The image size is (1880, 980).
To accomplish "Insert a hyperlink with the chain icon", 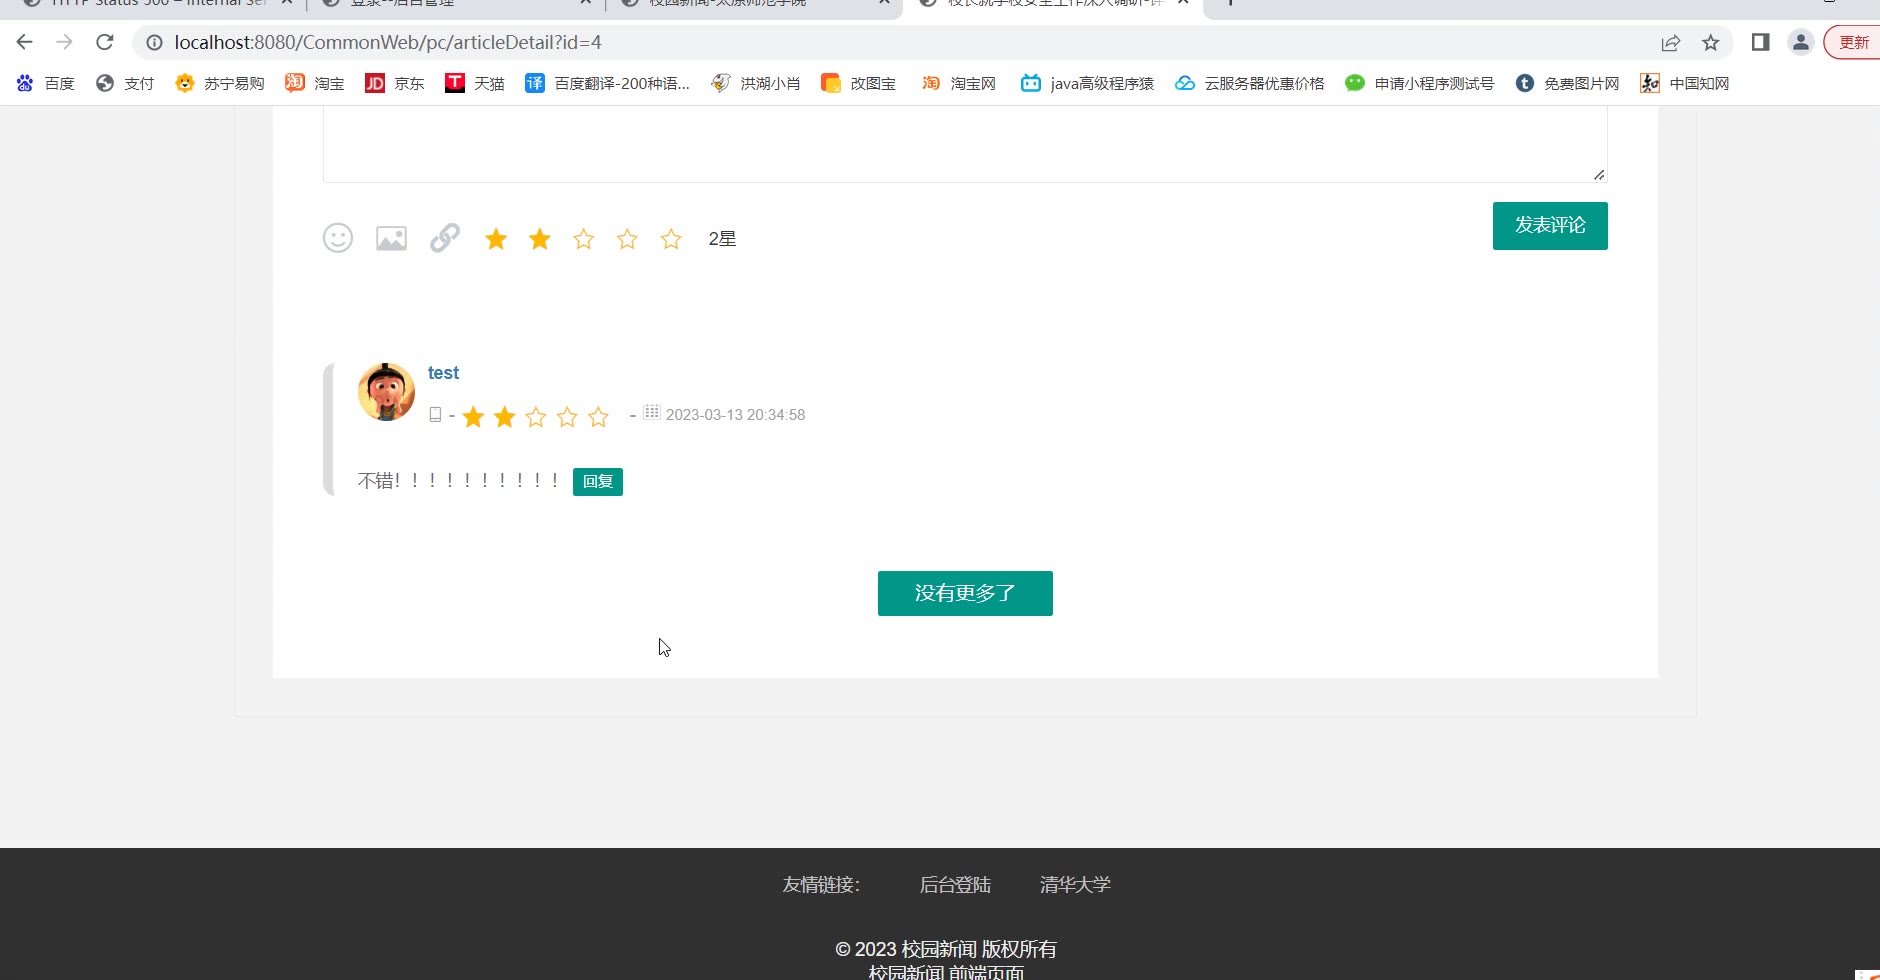I will [445, 238].
